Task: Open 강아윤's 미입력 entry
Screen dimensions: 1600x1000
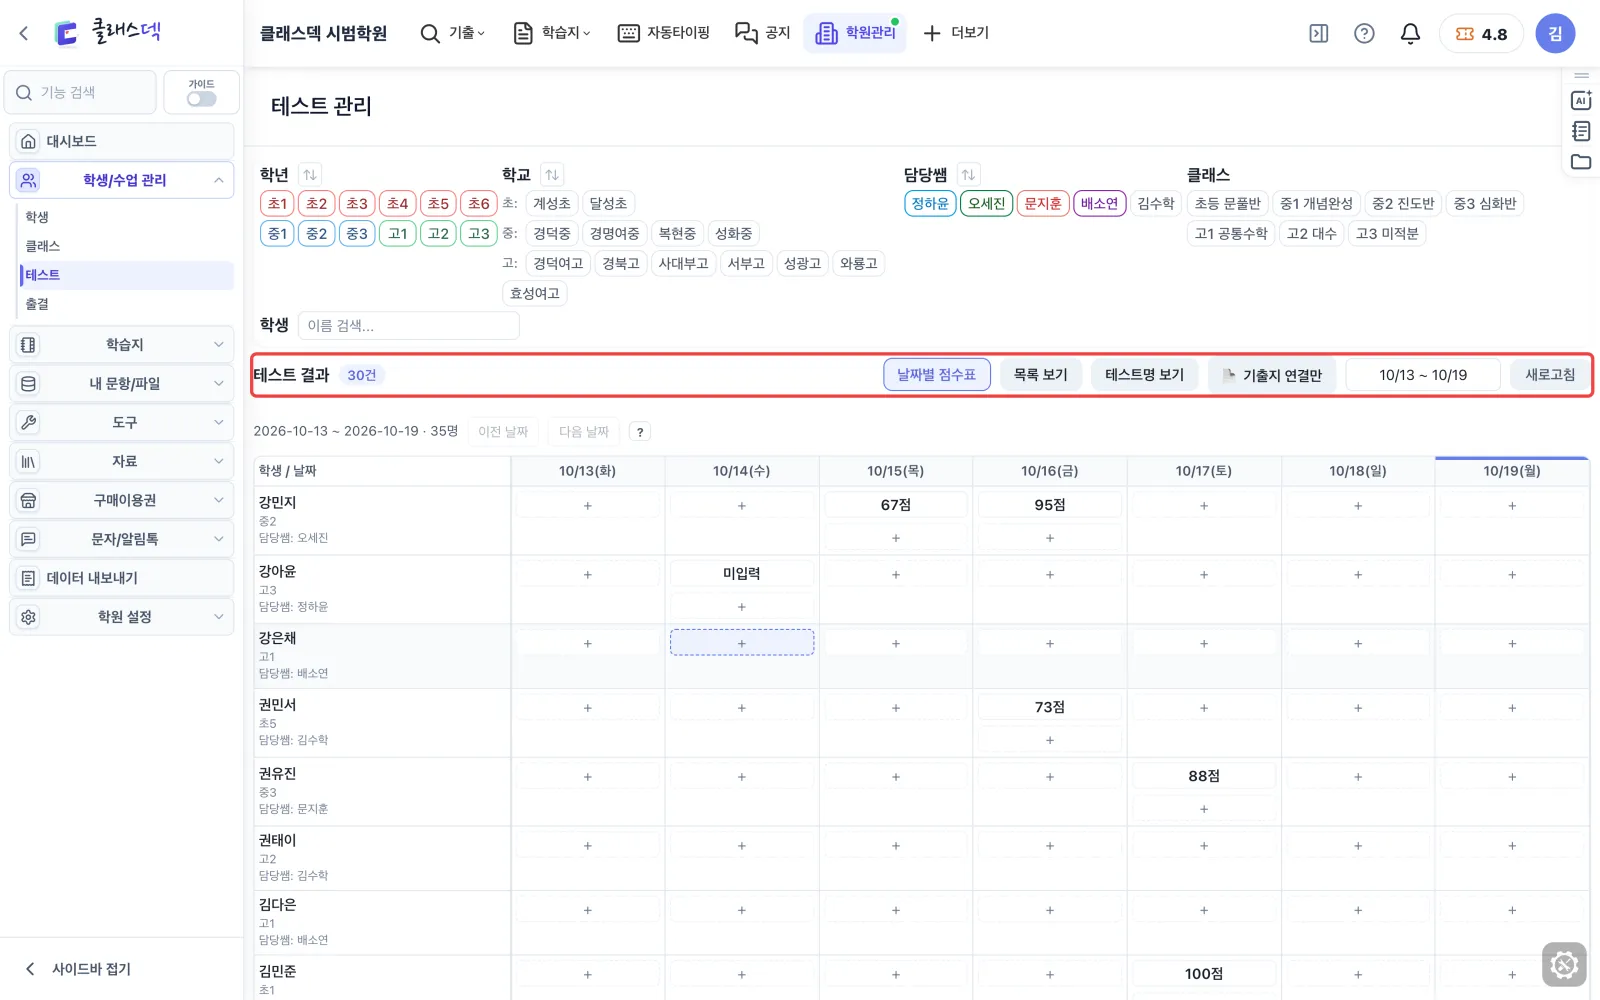Action: point(742,574)
